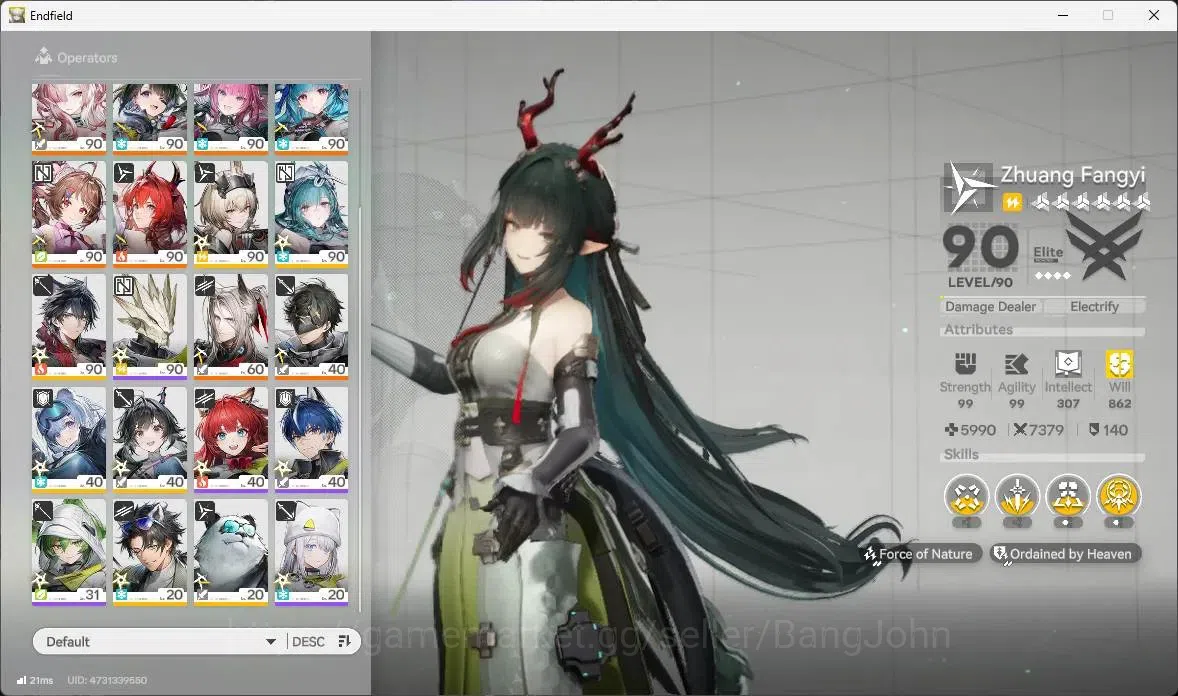Click the large level number 90
The image size is (1178, 696).
pos(980,248)
